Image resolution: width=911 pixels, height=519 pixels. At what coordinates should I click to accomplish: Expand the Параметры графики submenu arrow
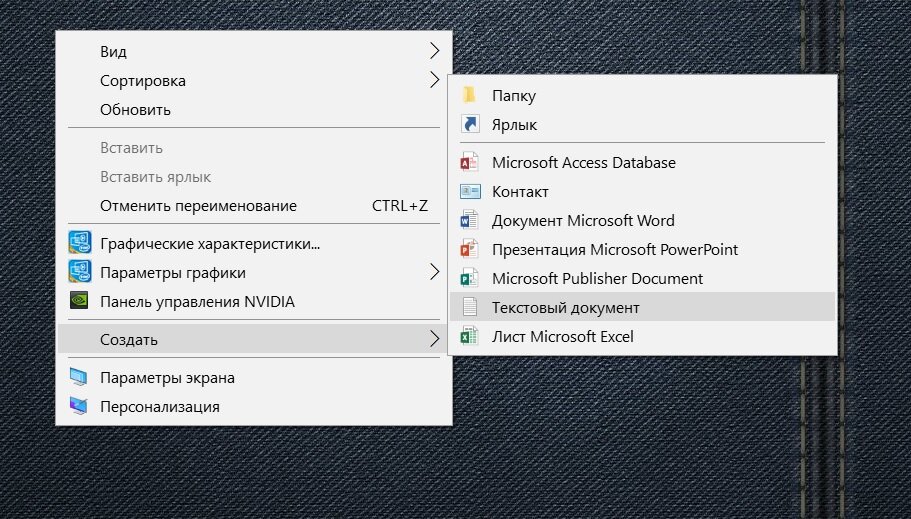[434, 272]
